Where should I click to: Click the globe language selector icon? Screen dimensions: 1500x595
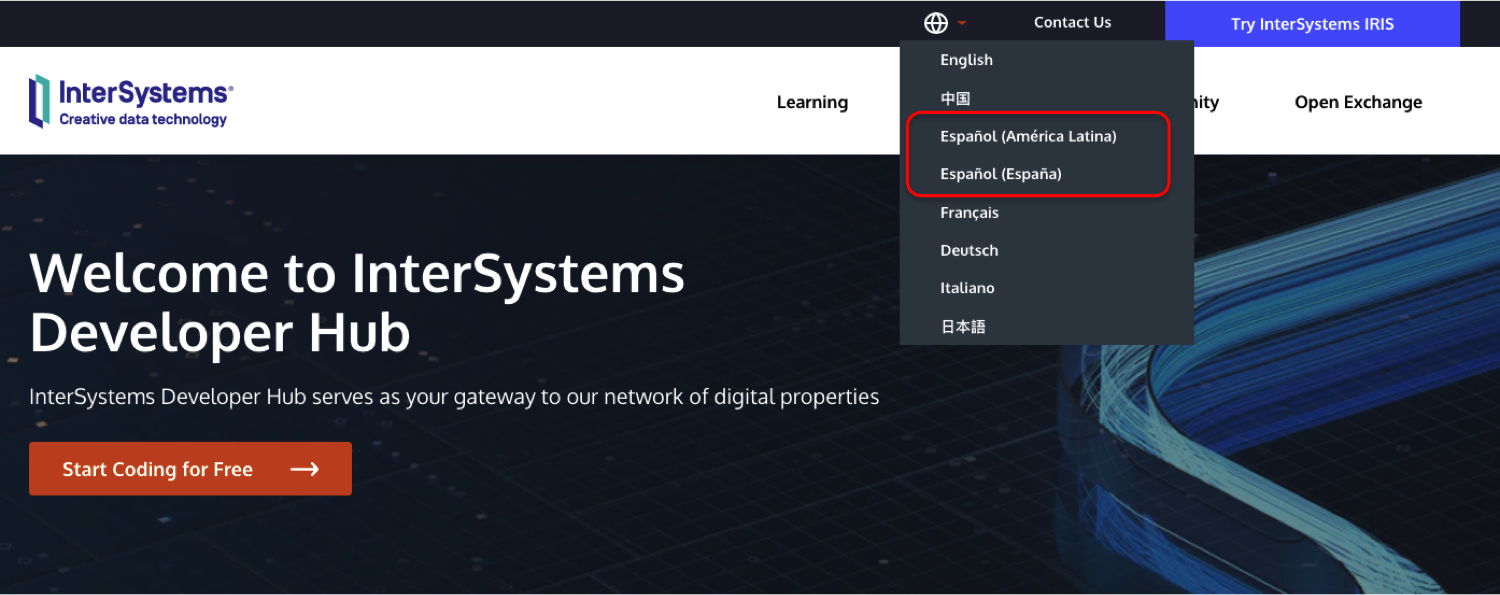coord(936,22)
